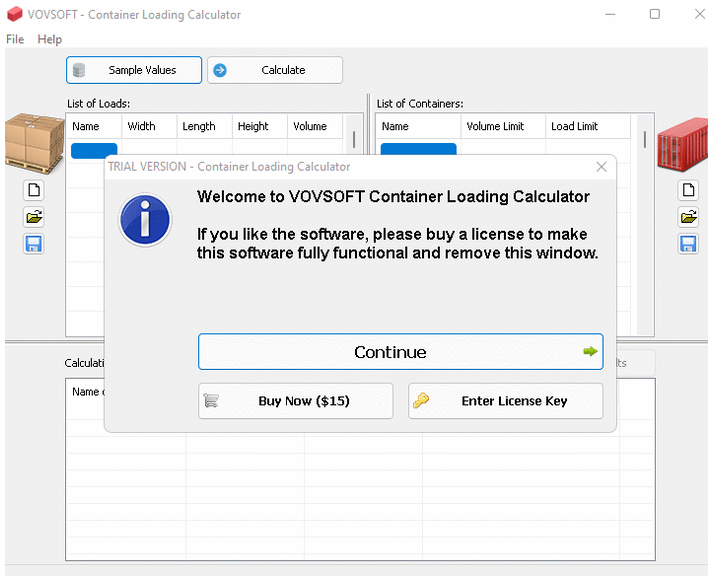
Task: Click new file icon beside containers list
Action: [688, 190]
